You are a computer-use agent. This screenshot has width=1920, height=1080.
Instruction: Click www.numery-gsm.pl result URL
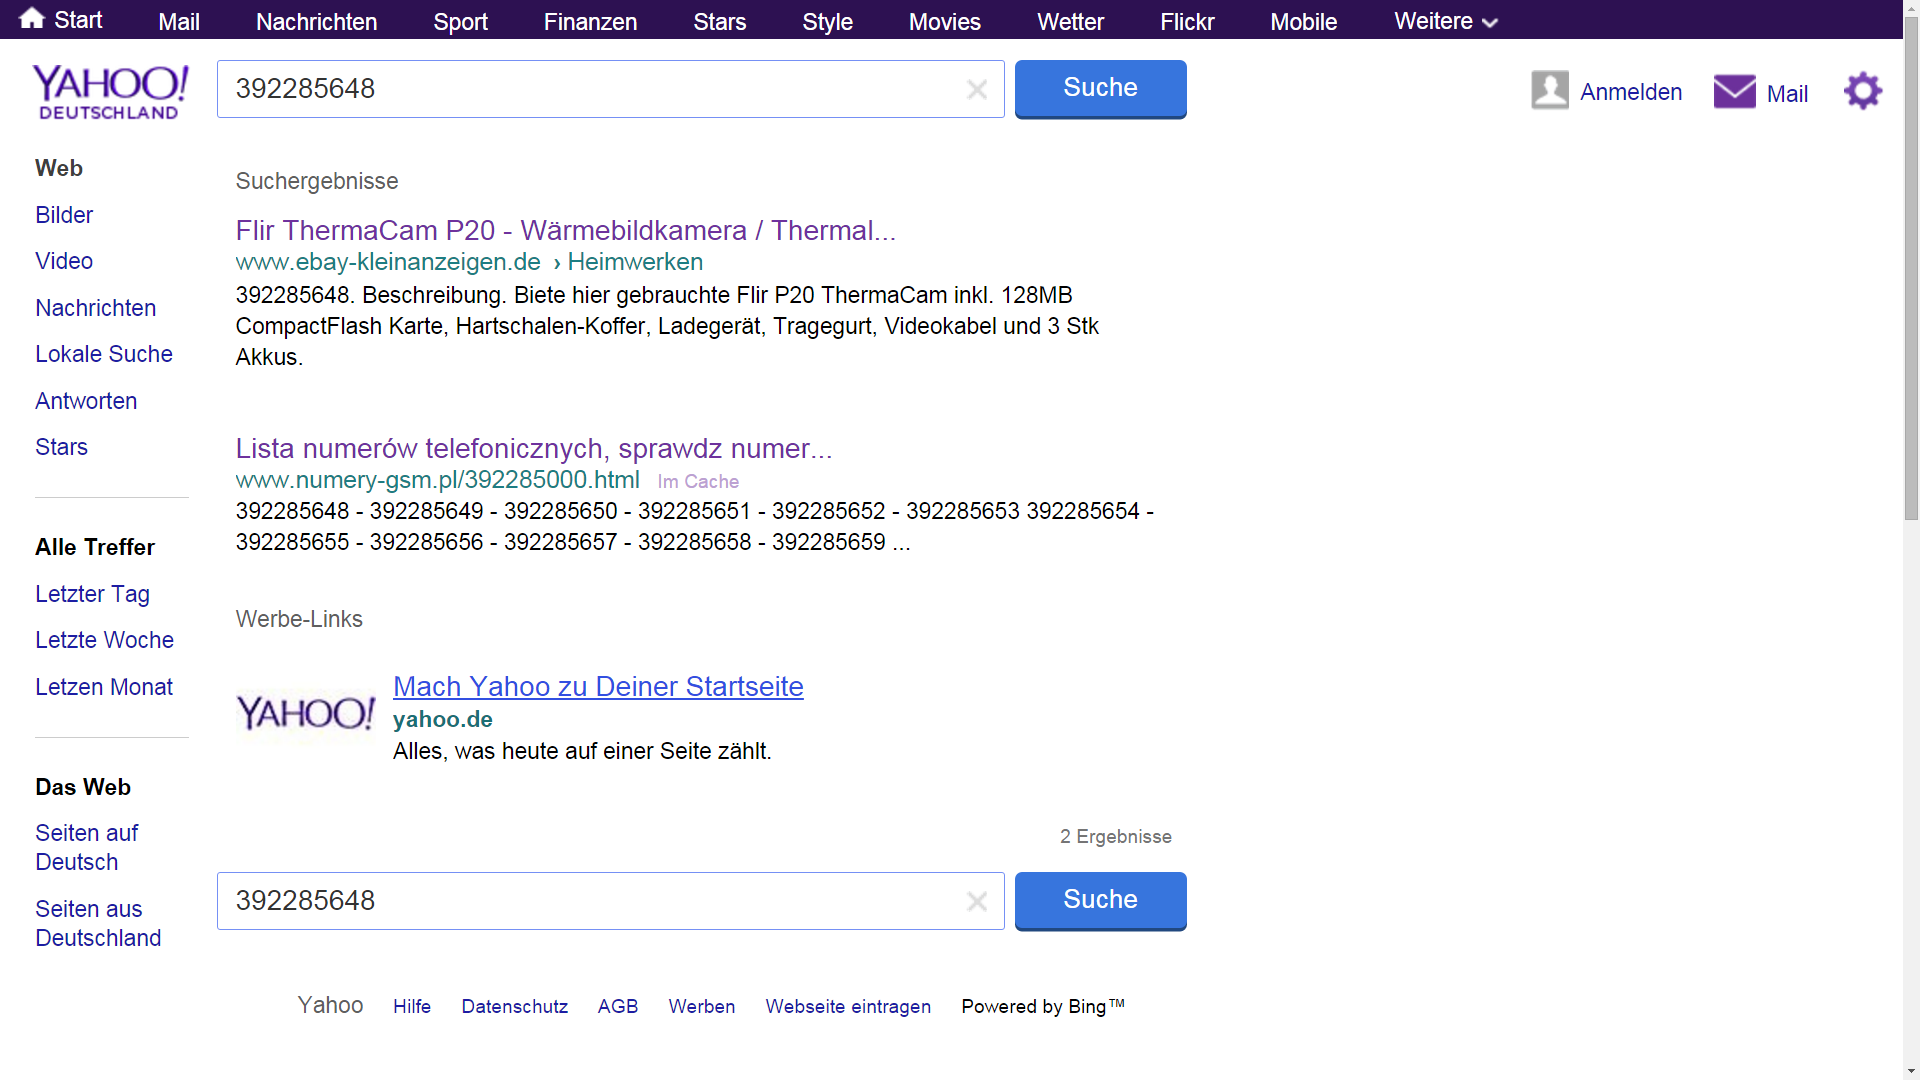click(437, 480)
